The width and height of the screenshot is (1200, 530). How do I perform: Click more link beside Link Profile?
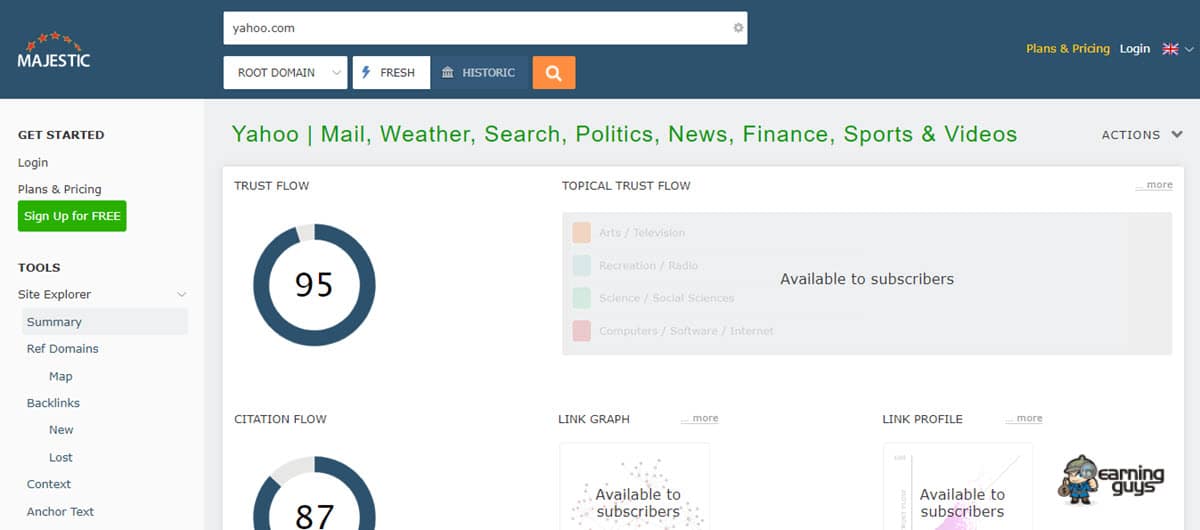pos(1023,419)
